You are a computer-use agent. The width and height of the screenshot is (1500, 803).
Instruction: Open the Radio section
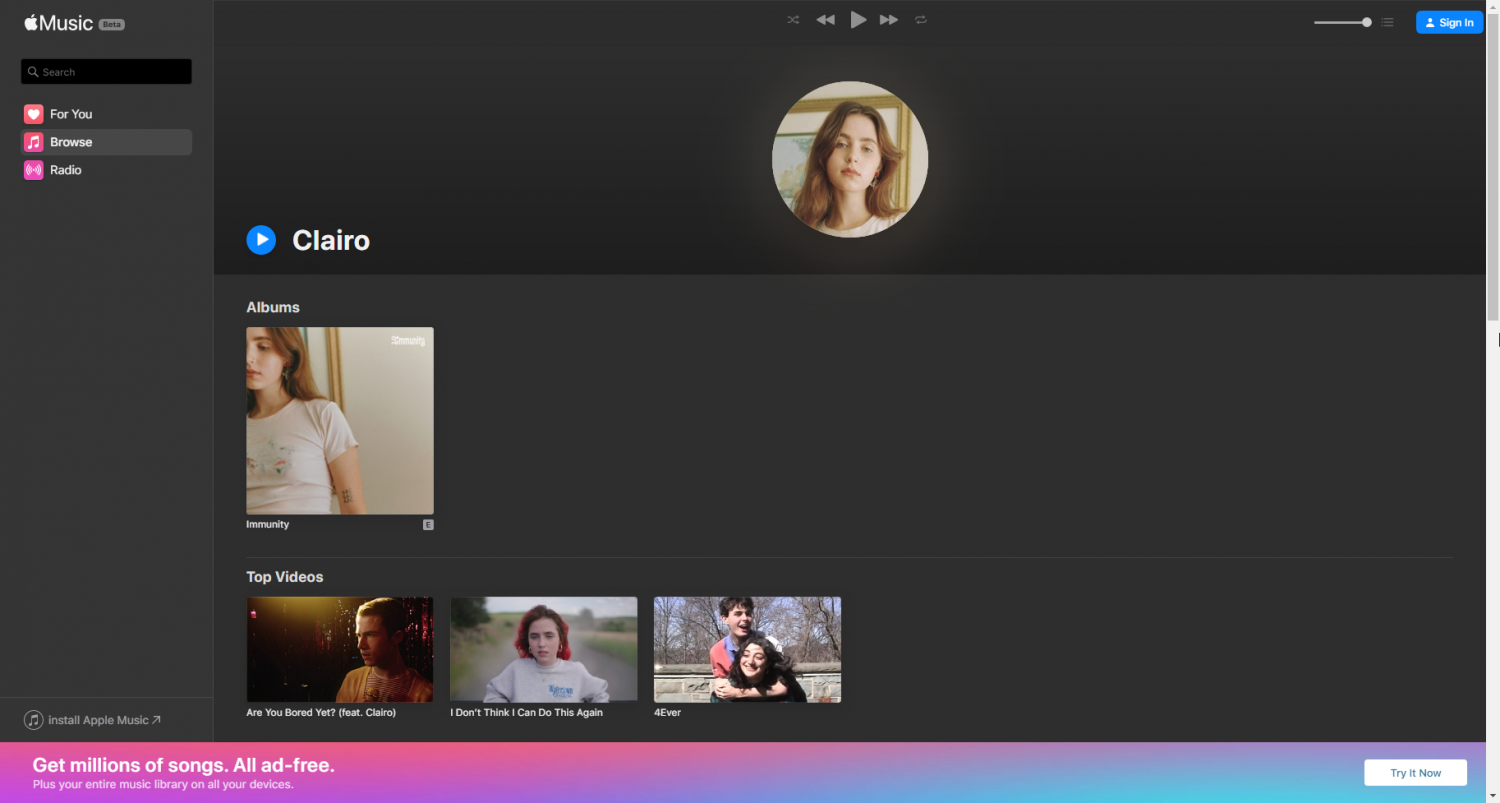click(x=107, y=170)
